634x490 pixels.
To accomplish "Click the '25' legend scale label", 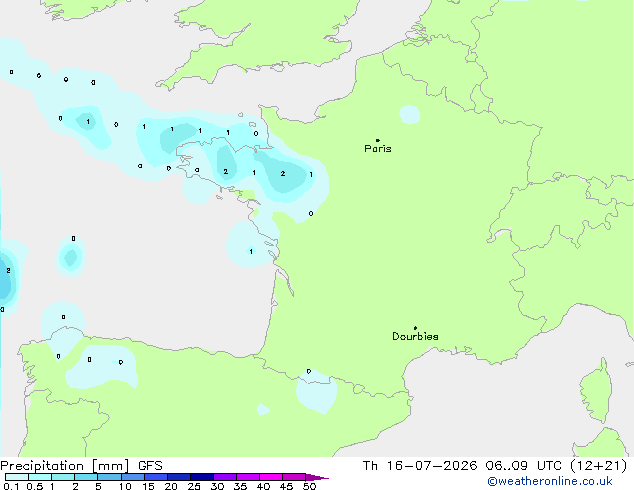I will pyautogui.click(x=194, y=486).
